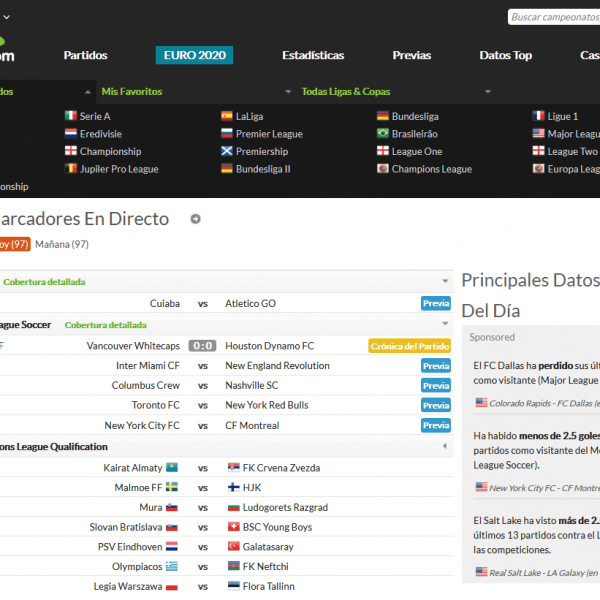Image resolution: width=600 pixels, height=600 pixels.
Task: Open Previa for New York City FC vs CF Montreal
Action: coord(436,425)
